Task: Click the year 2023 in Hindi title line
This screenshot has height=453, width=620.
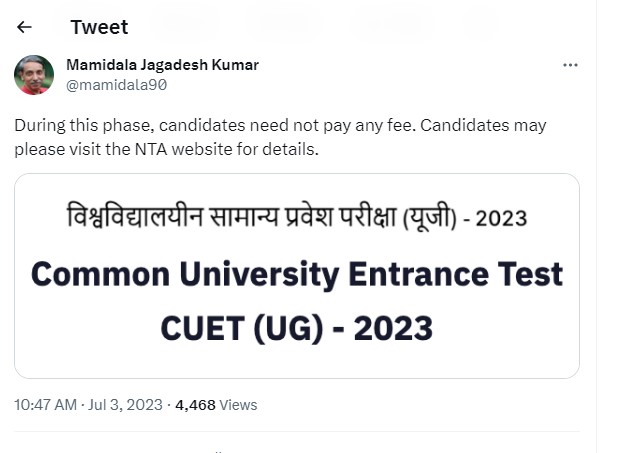Action: tap(500, 218)
